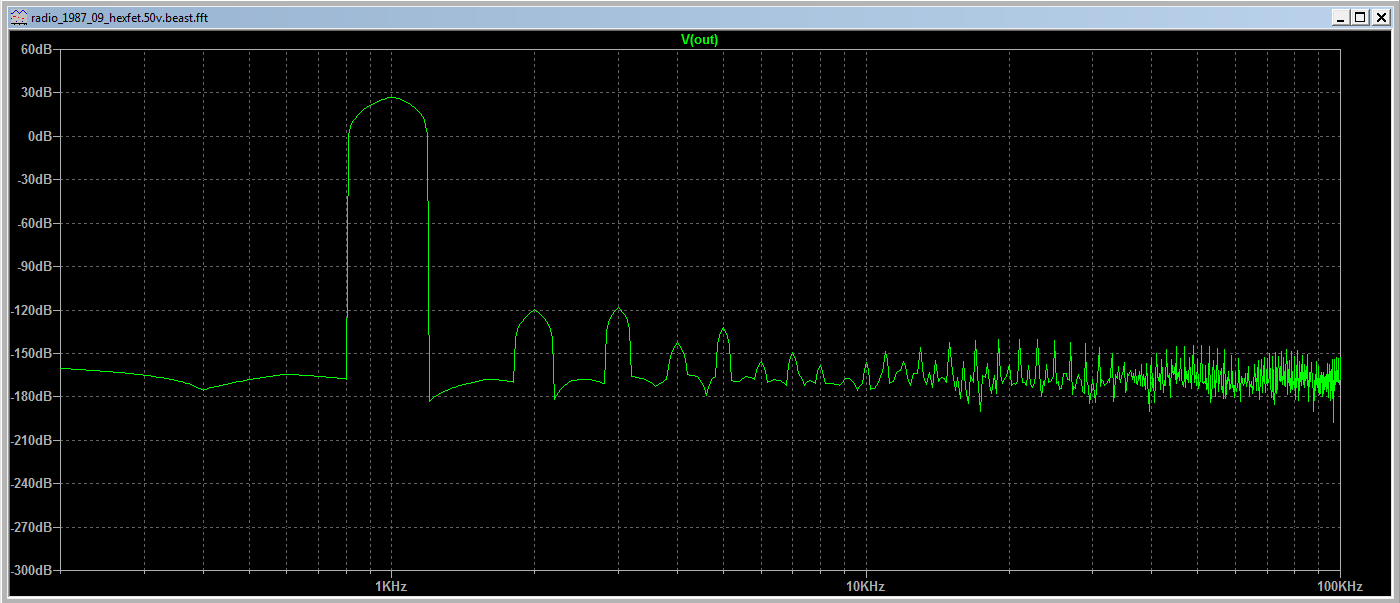Click the -240dB axis label
The height and width of the screenshot is (603, 1400).
(30, 484)
